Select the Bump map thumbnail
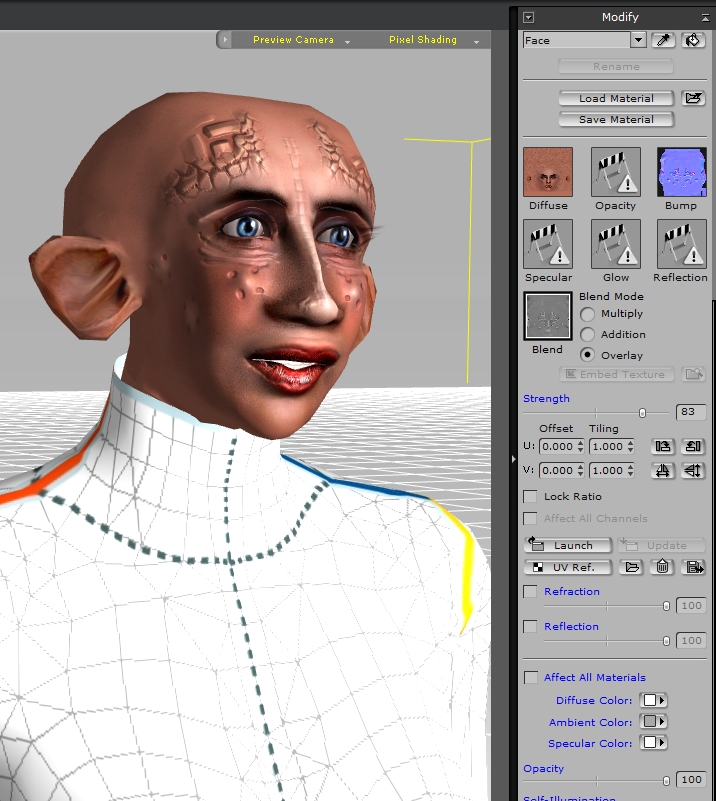 coord(682,172)
